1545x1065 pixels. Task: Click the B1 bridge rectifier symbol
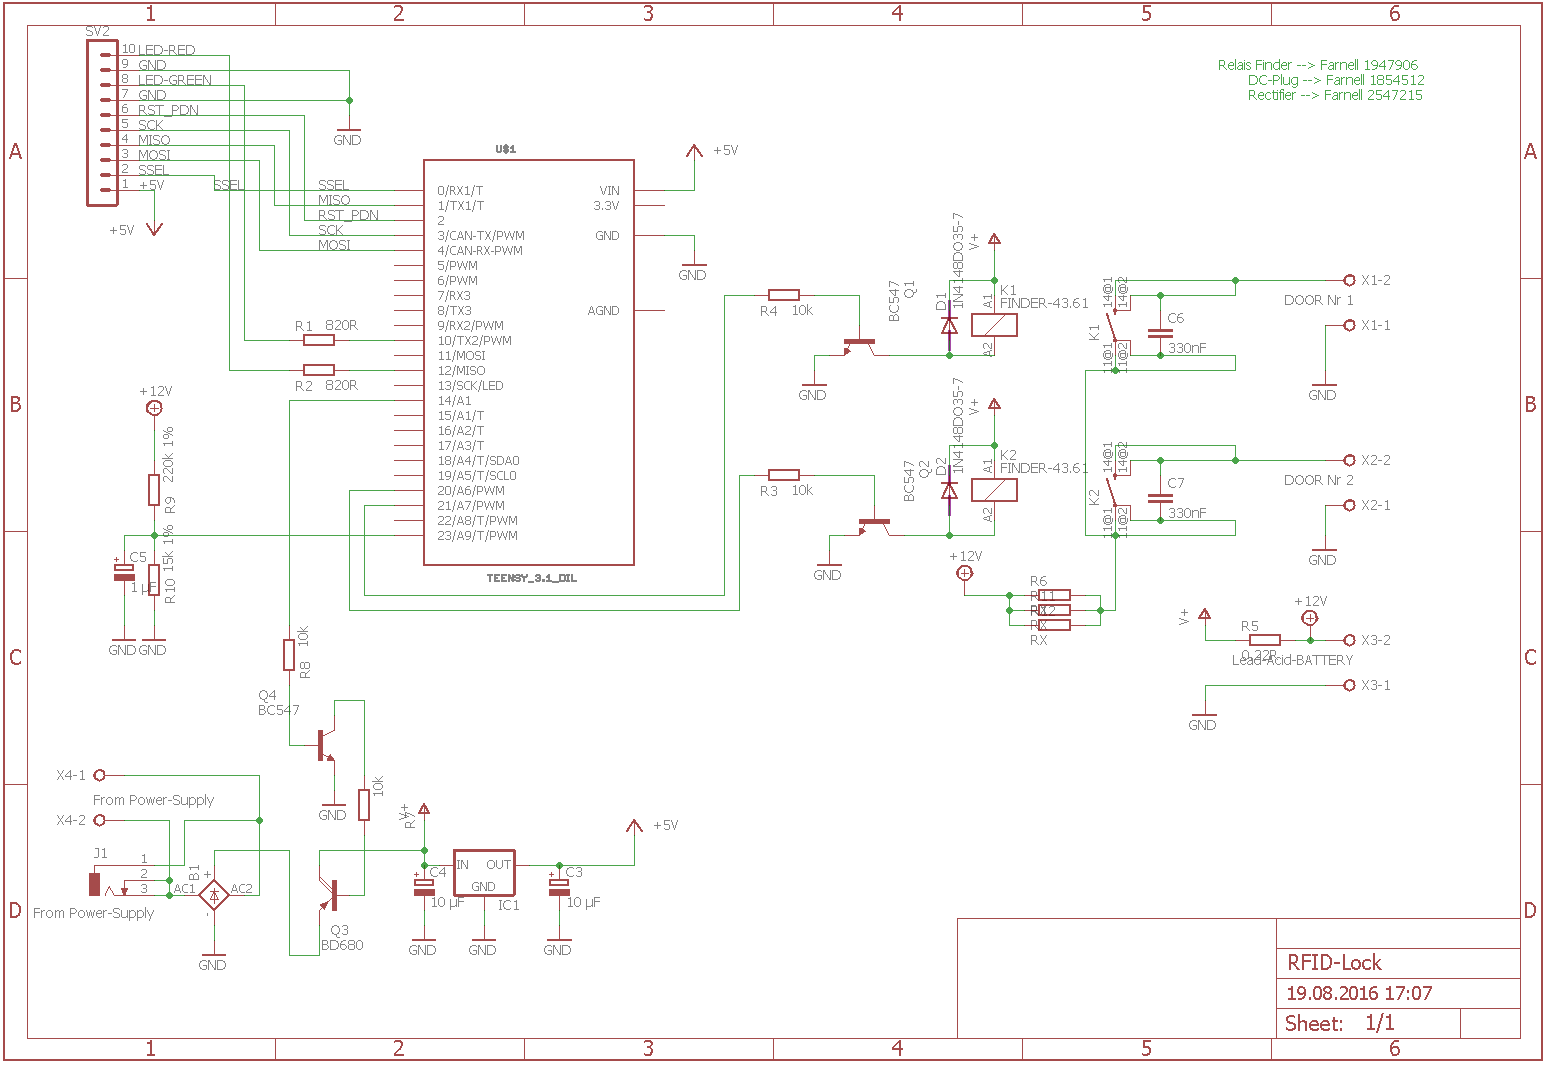point(213,894)
